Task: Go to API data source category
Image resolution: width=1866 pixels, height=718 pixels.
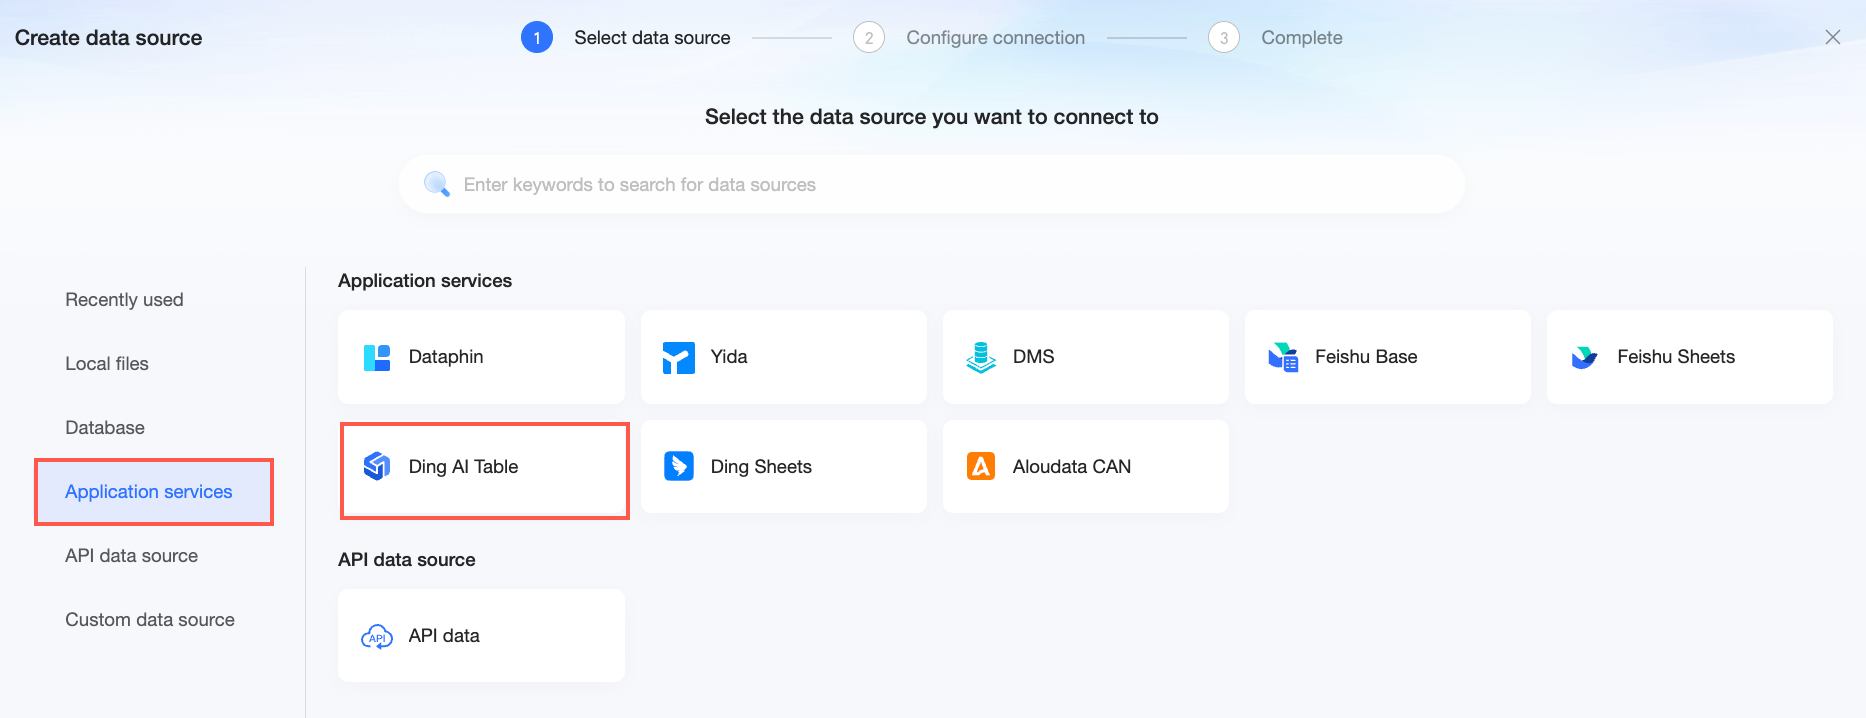Action: pos(131,556)
